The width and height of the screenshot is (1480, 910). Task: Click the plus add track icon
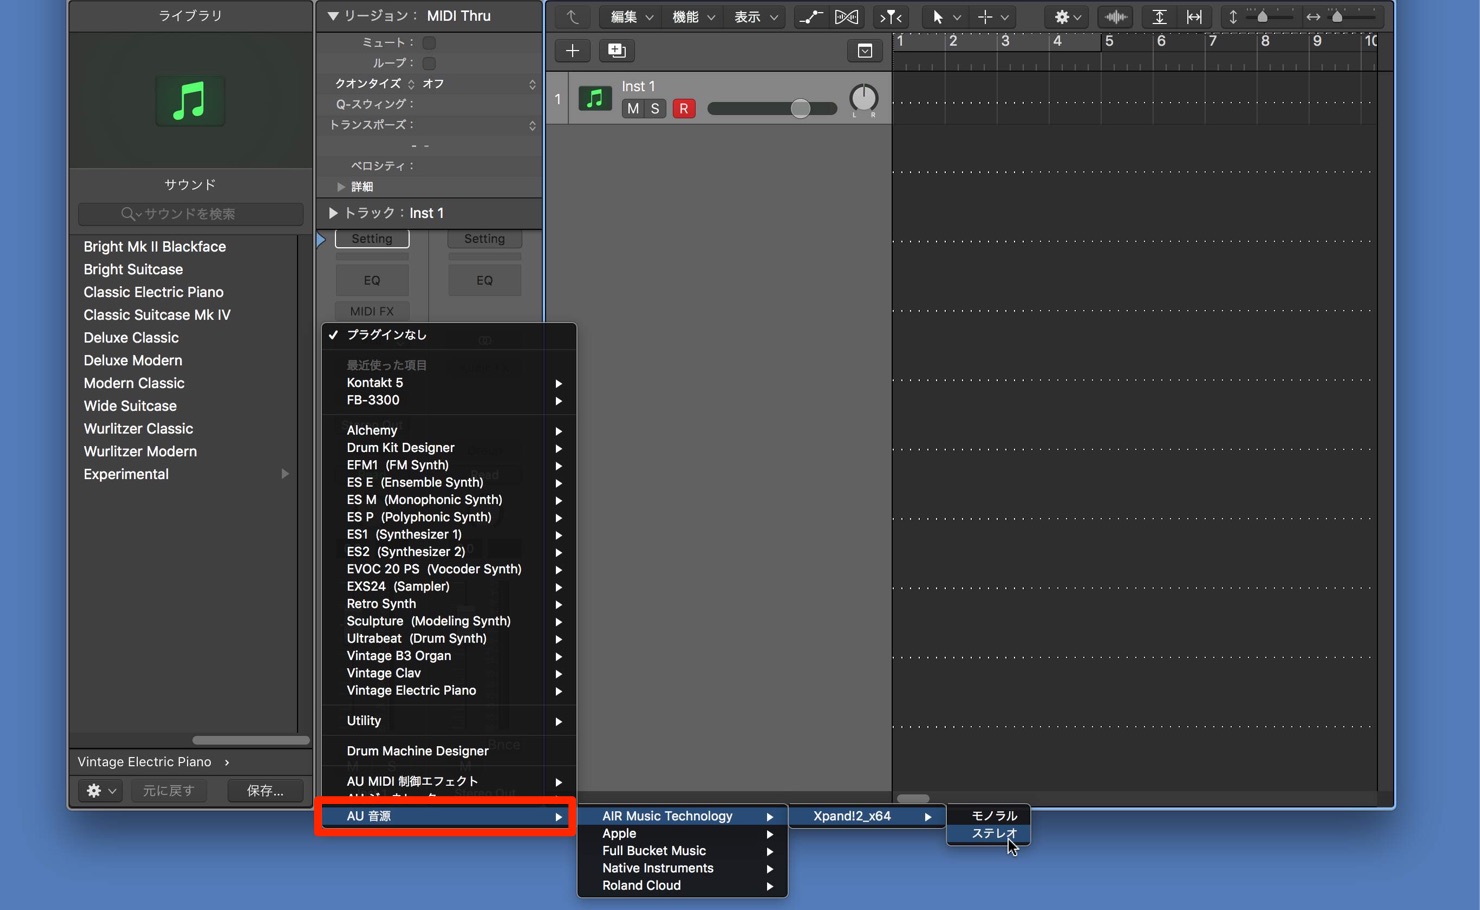(x=572, y=50)
